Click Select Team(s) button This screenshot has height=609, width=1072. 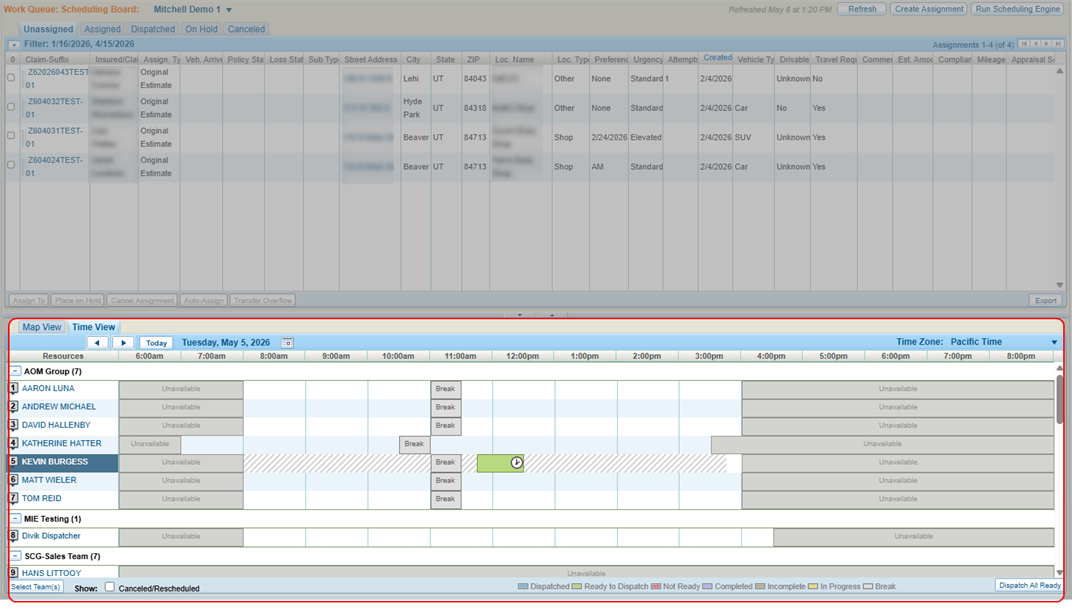tap(36, 587)
